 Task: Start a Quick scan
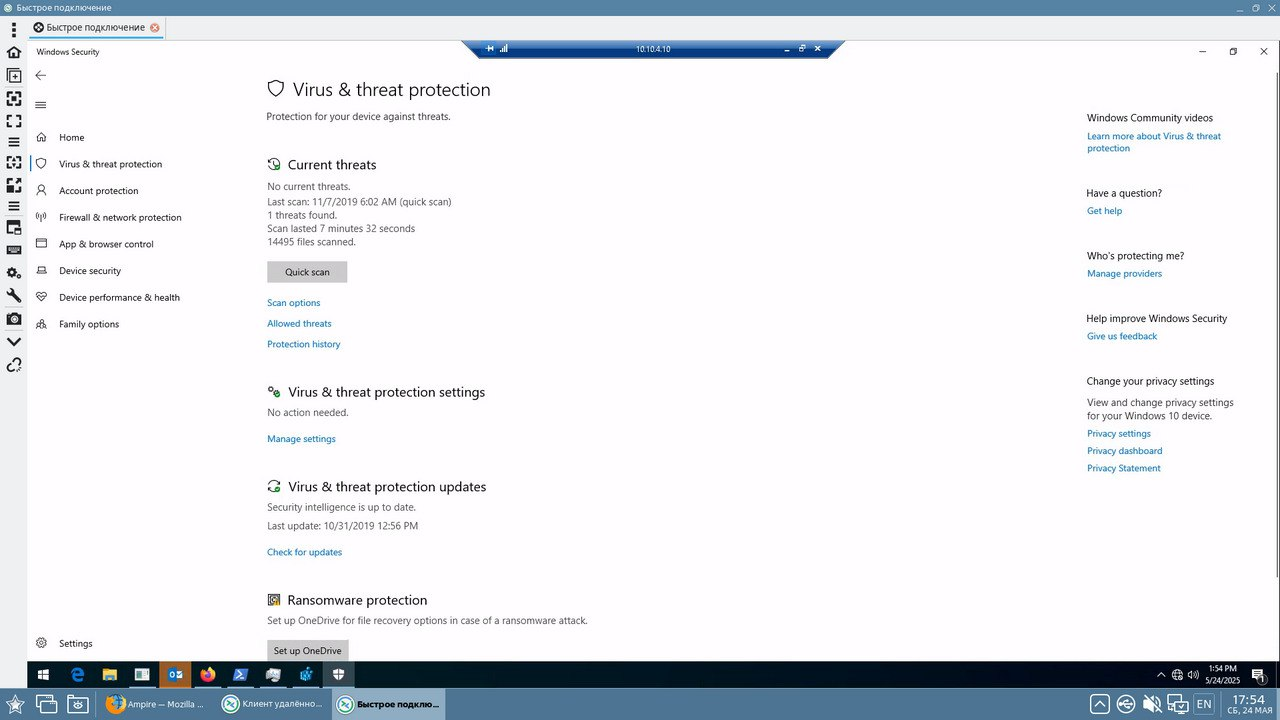[307, 272]
